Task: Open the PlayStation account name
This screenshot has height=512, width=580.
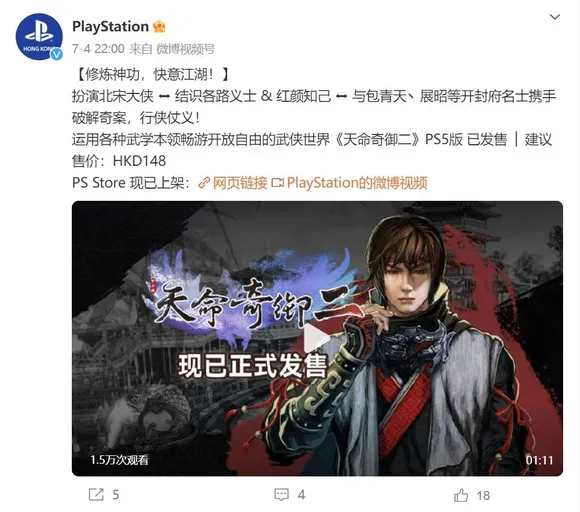Action: (110, 27)
